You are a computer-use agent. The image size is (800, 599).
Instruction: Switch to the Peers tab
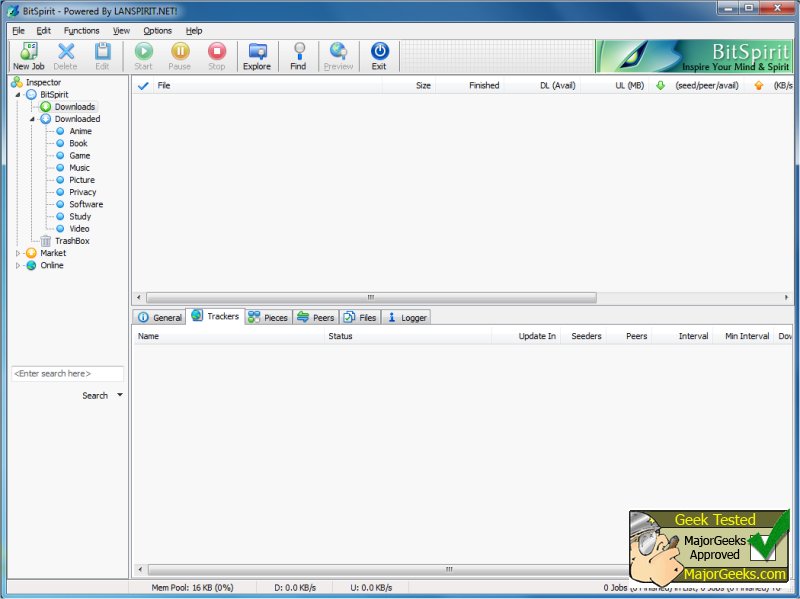pos(316,317)
